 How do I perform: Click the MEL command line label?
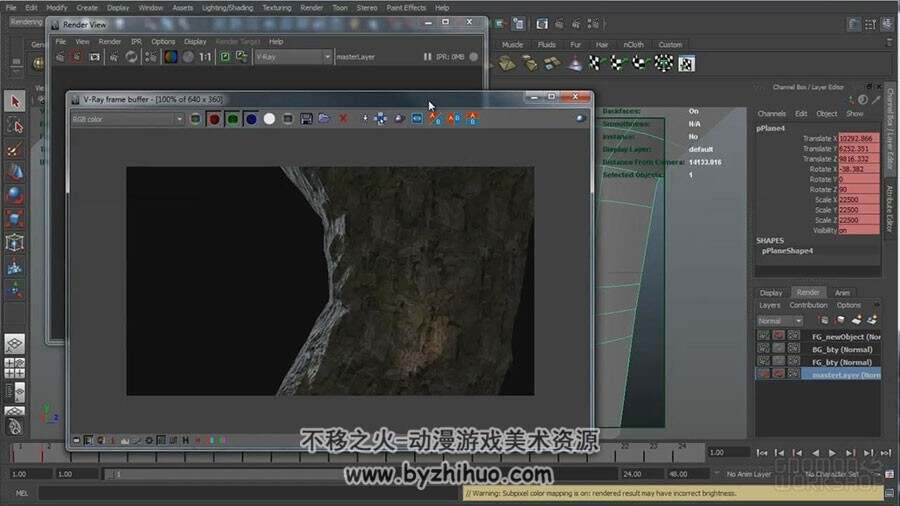click(22, 493)
